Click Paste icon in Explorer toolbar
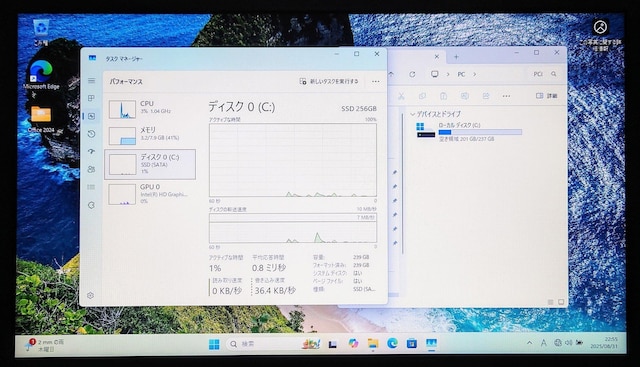The image size is (640, 367). (443, 96)
